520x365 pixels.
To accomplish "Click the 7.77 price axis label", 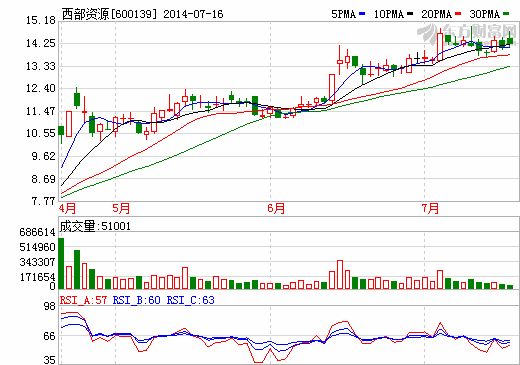I will coord(43,201).
